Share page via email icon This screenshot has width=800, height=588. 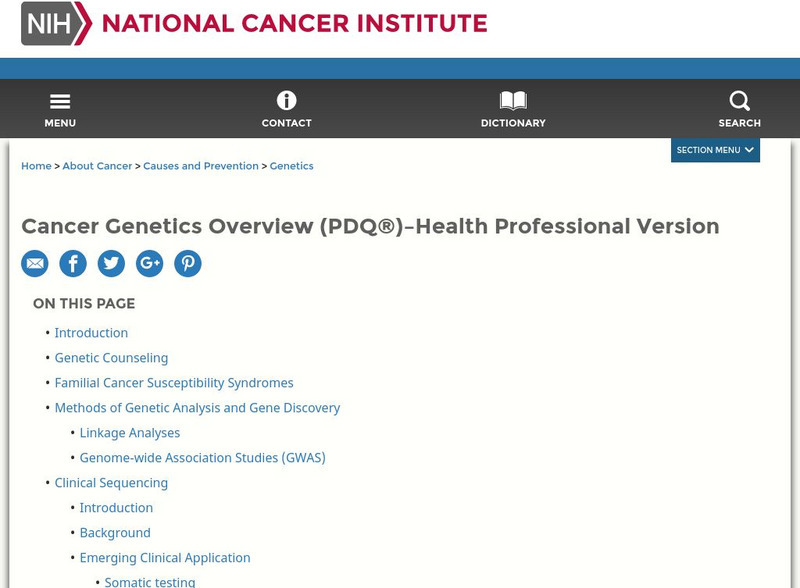[35, 264]
